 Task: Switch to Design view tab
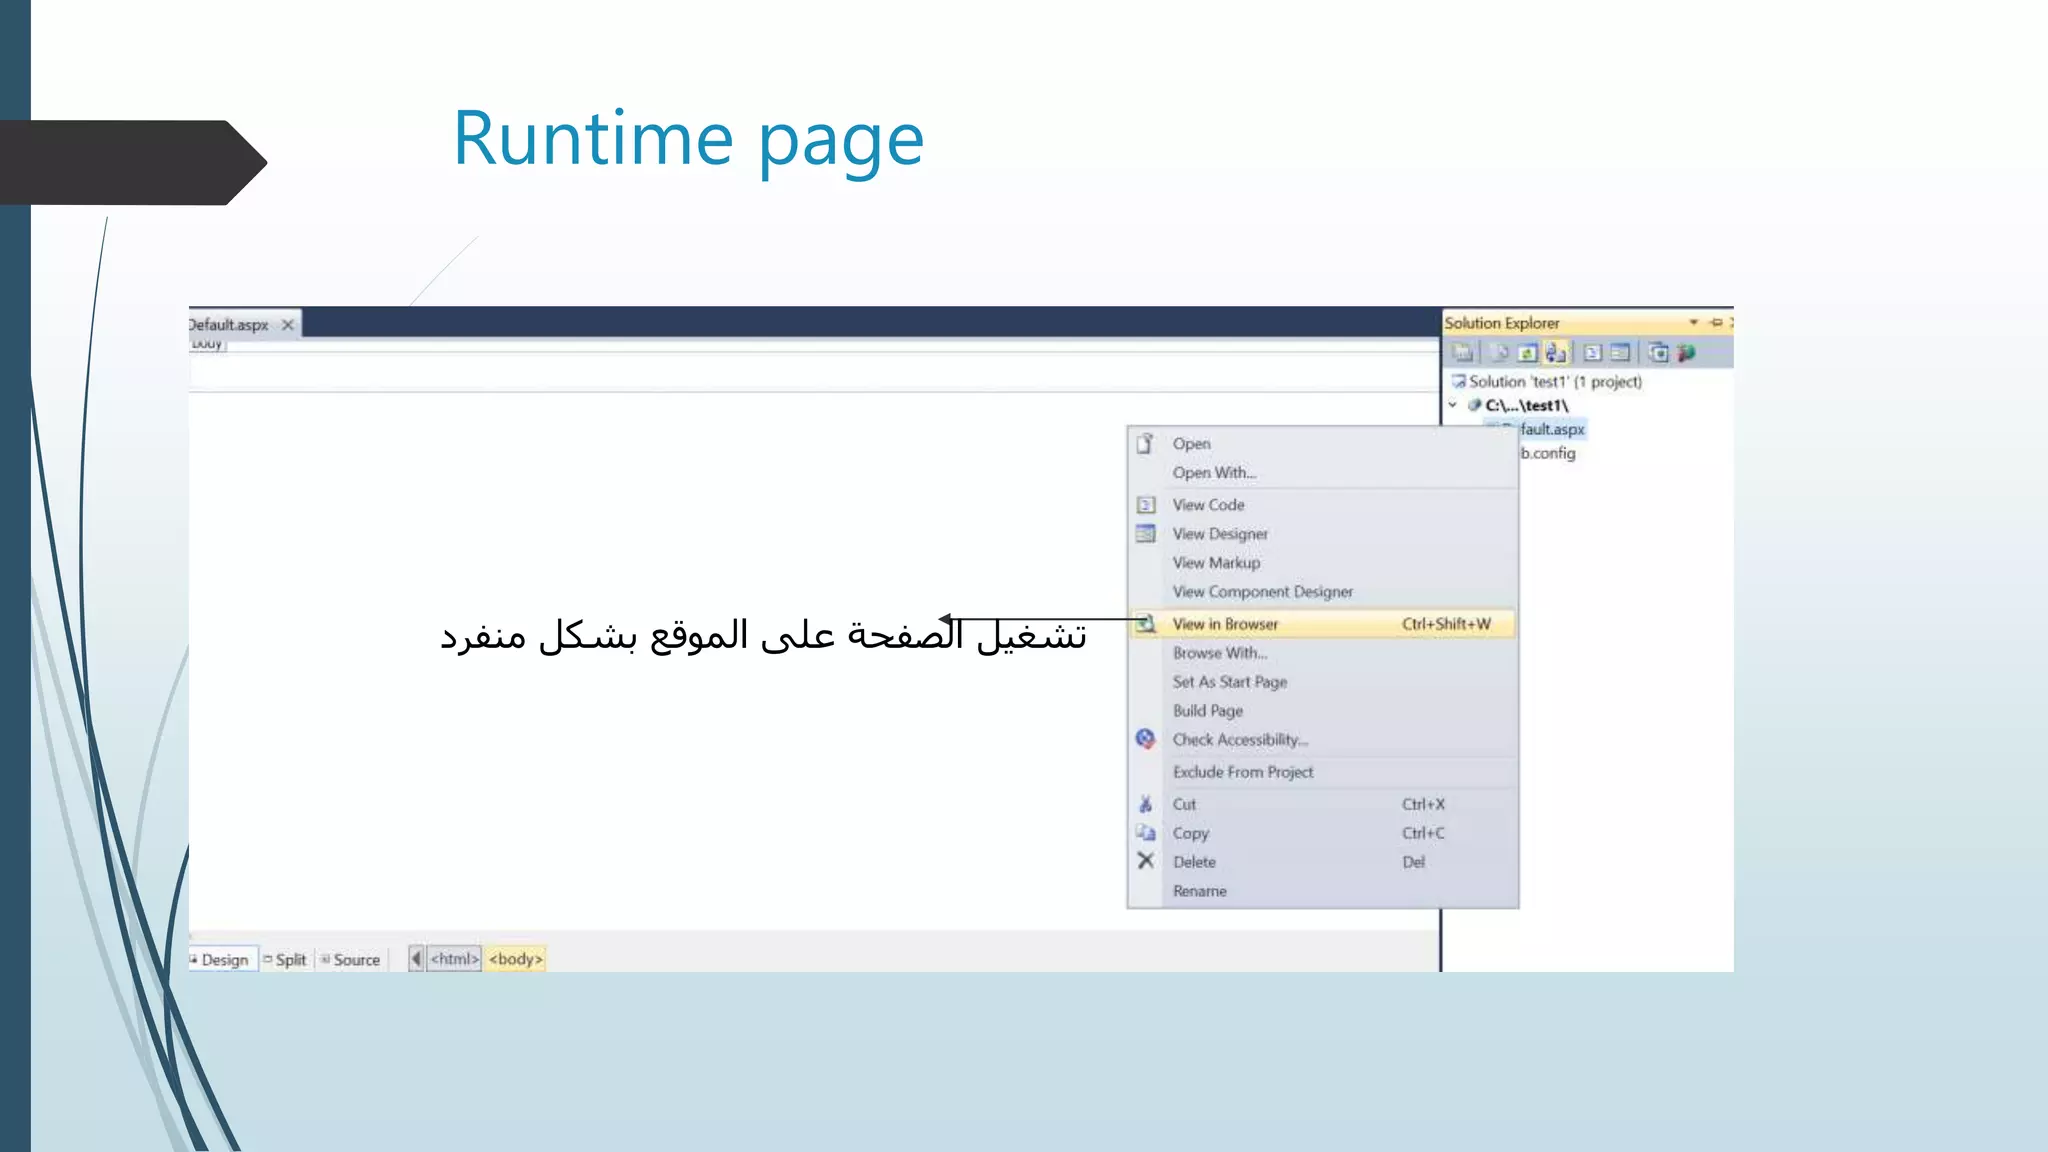[x=222, y=959]
